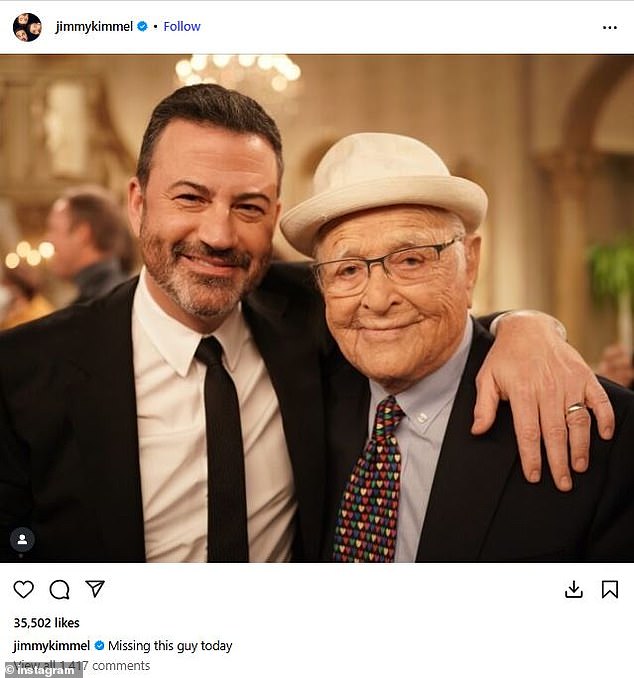View all 1,417 comments
634x678 pixels.
pos(90,665)
